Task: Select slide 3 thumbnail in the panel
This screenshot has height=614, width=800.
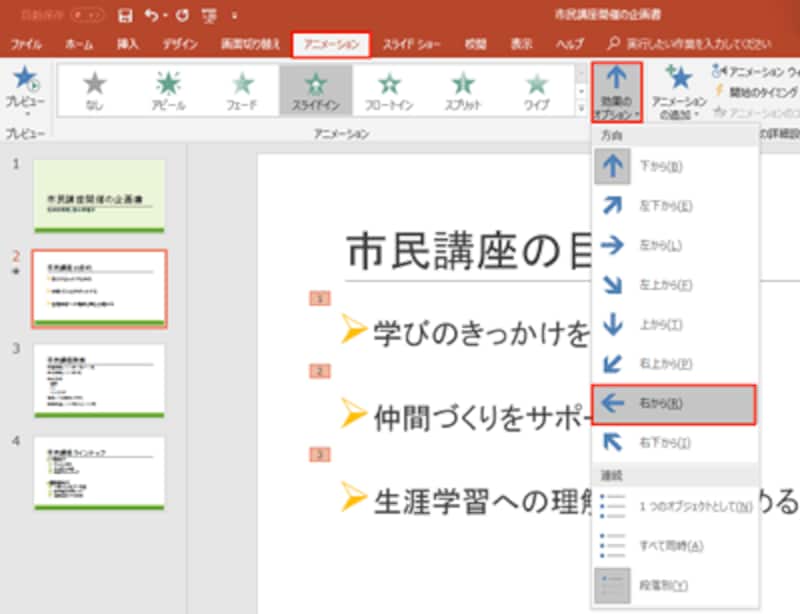Action: [99, 380]
